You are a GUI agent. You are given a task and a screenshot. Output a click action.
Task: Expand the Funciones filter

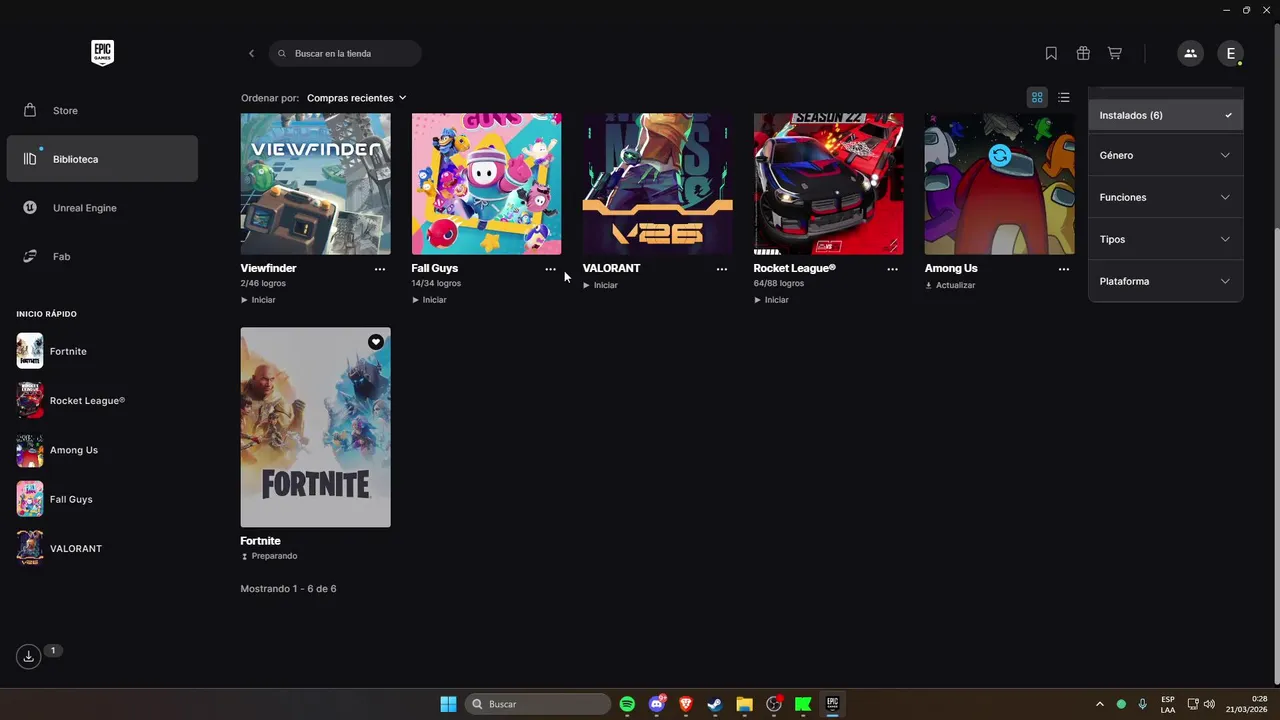pos(1166,197)
